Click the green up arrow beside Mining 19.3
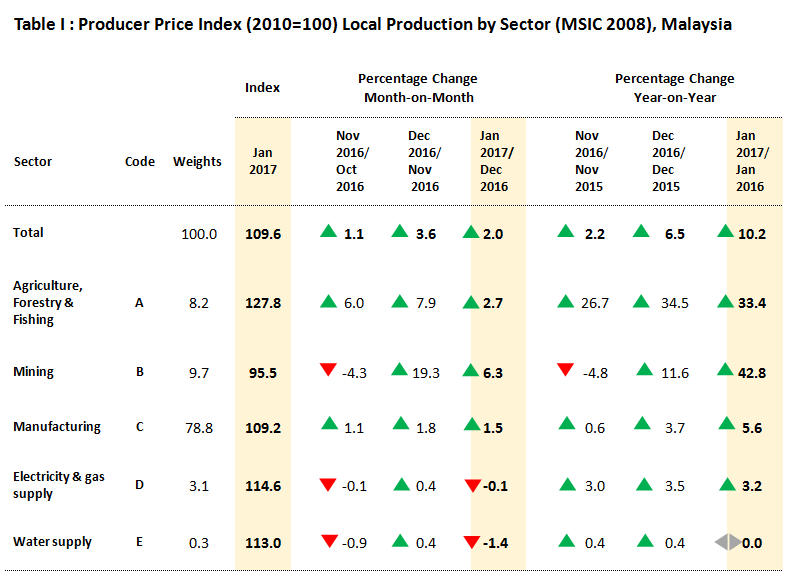Image resolution: width=795 pixels, height=586 pixels. (400, 371)
